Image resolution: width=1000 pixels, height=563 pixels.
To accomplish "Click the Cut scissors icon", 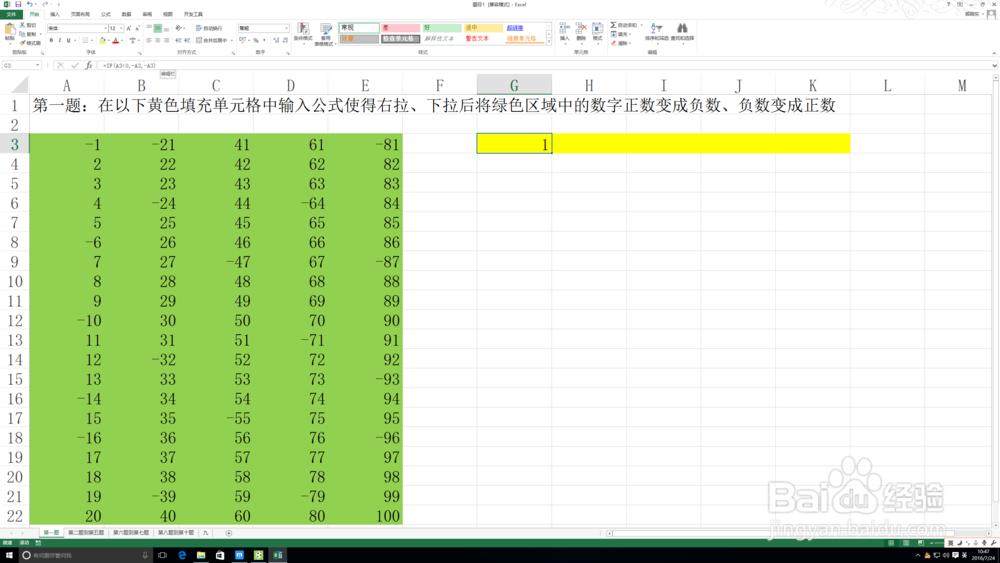I will click(x=22, y=25).
